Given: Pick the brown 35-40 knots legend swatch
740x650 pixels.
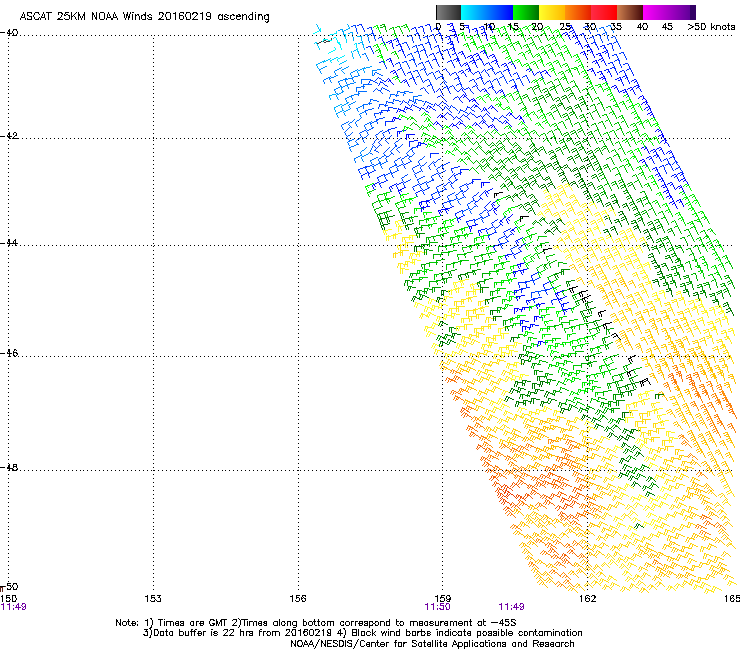Looking at the screenshot, I should [630, 12].
